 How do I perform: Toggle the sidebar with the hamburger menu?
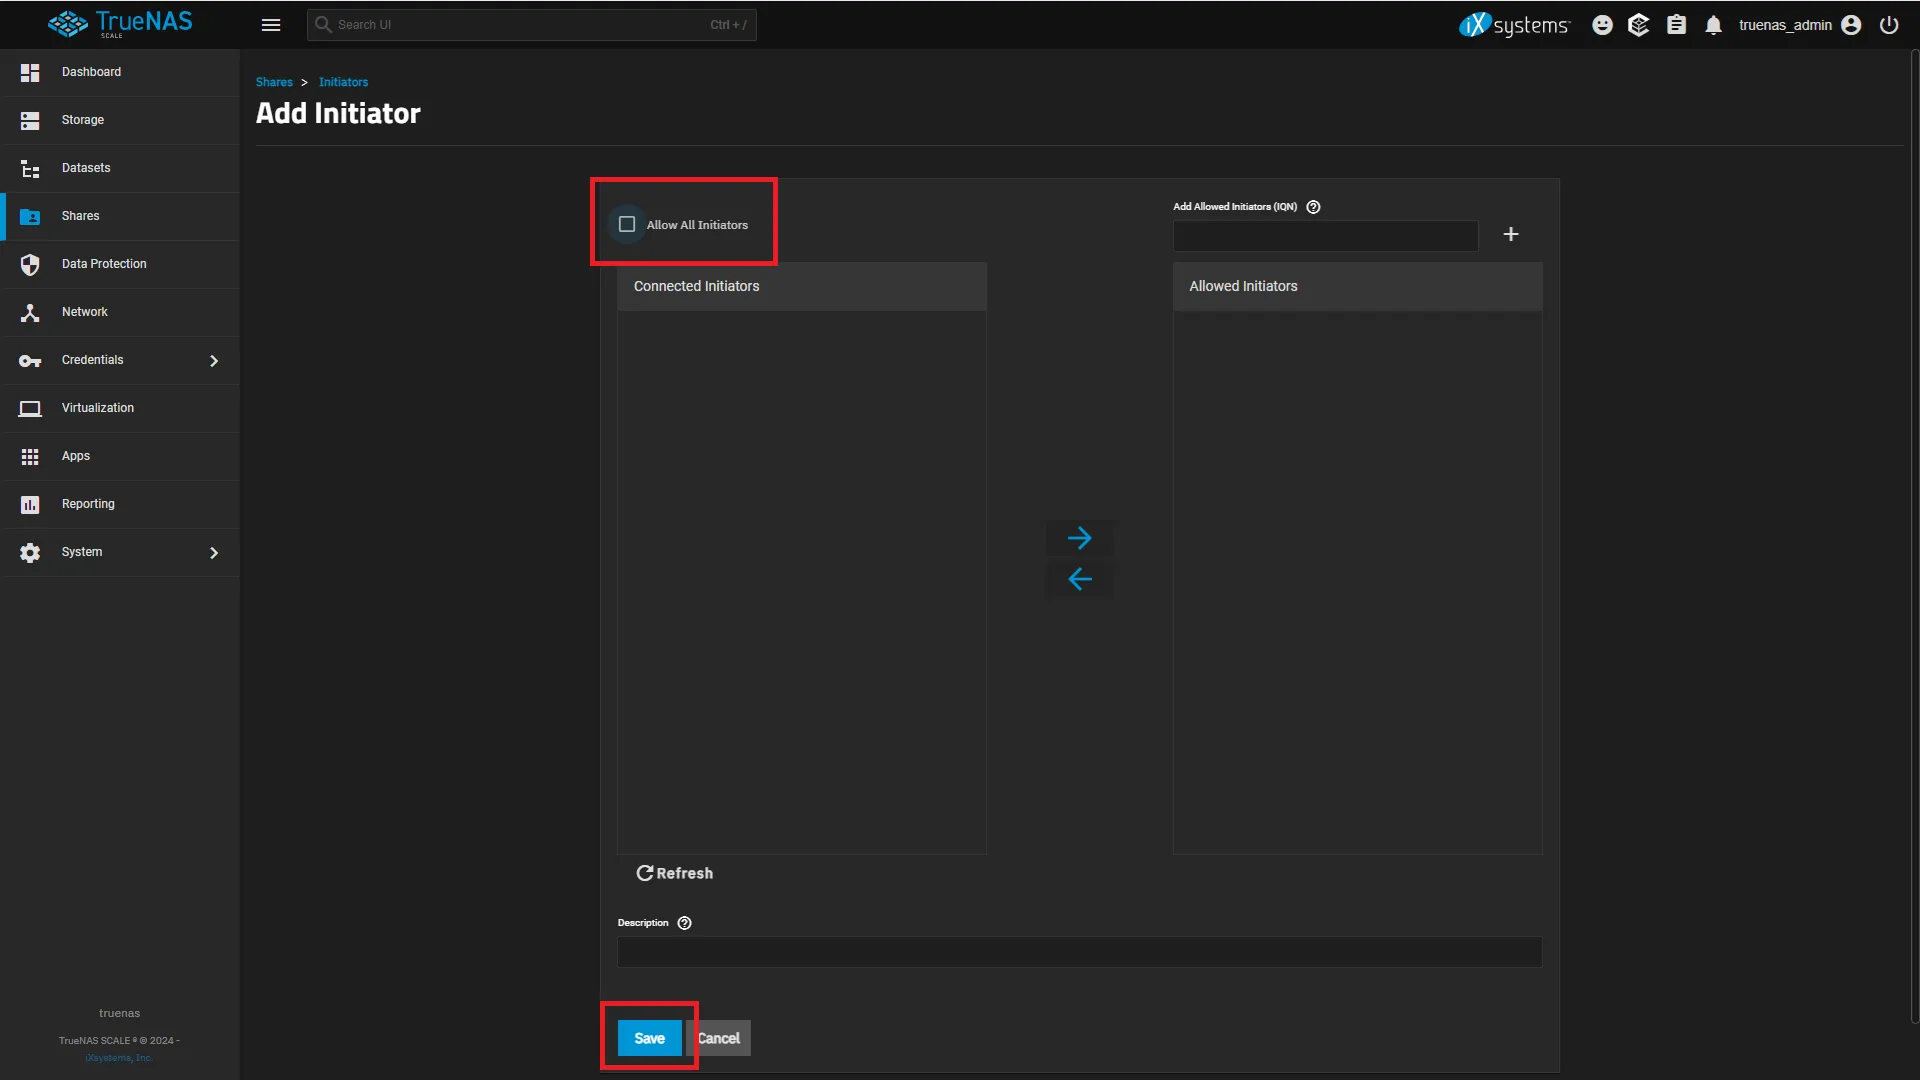coord(271,25)
